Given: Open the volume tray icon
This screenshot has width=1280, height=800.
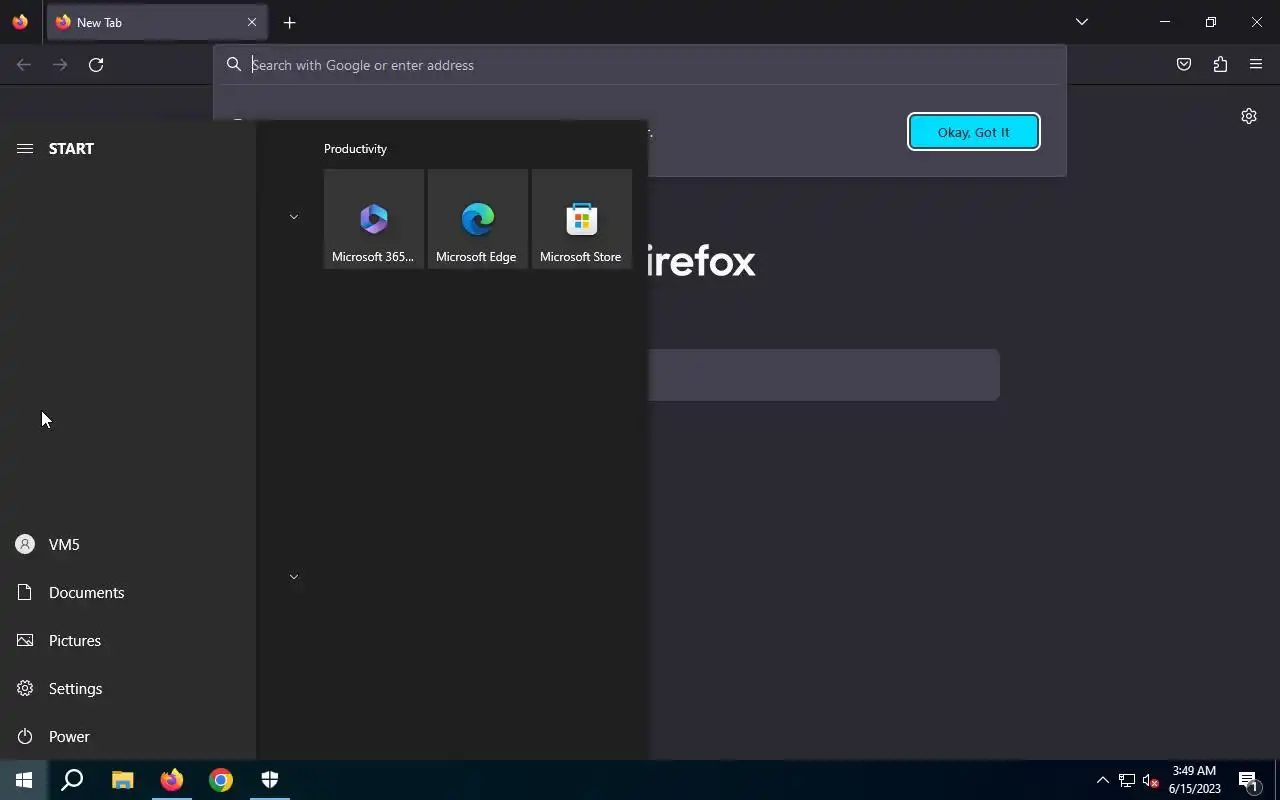Looking at the screenshot, I should [x=1150, y=780].
